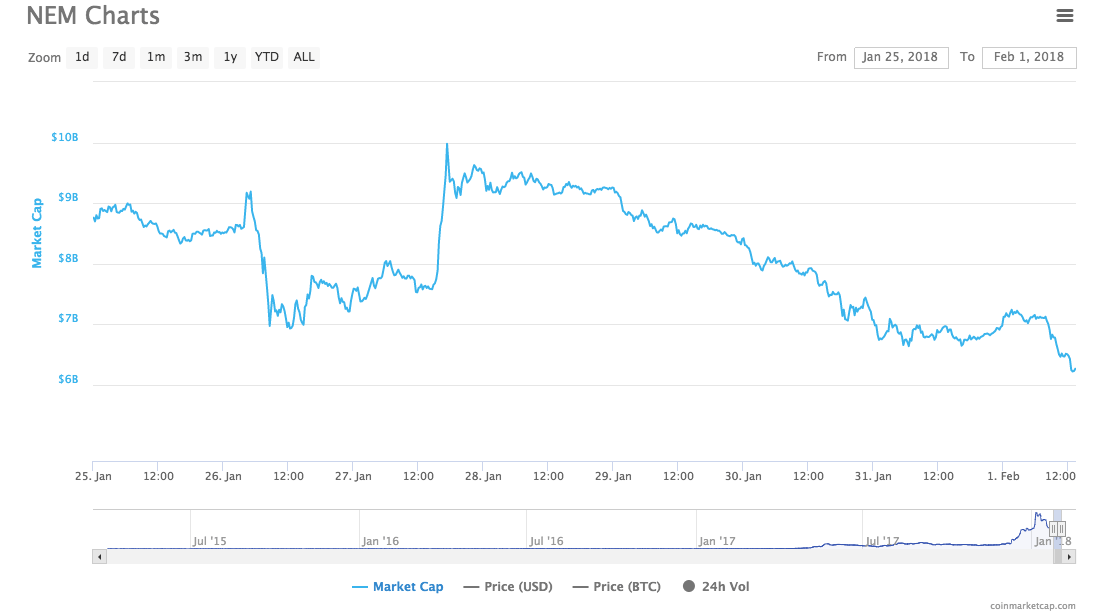Click the navigator right scroll arrow
Viewport: 1111px width, 614px height.
(1069, 556)
